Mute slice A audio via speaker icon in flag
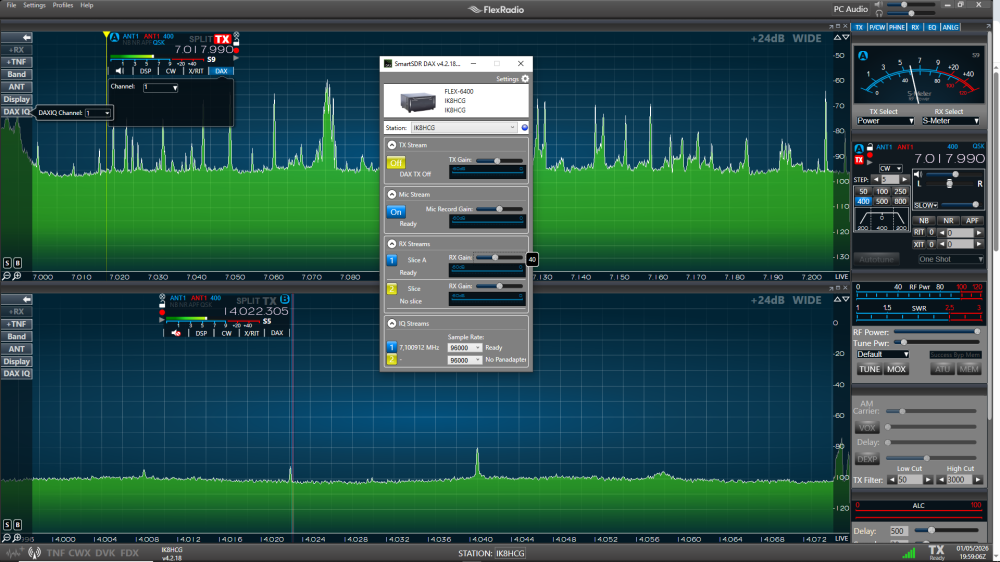Image resolution: width=1000 pixels, height=562 pixels. point(120,71)
